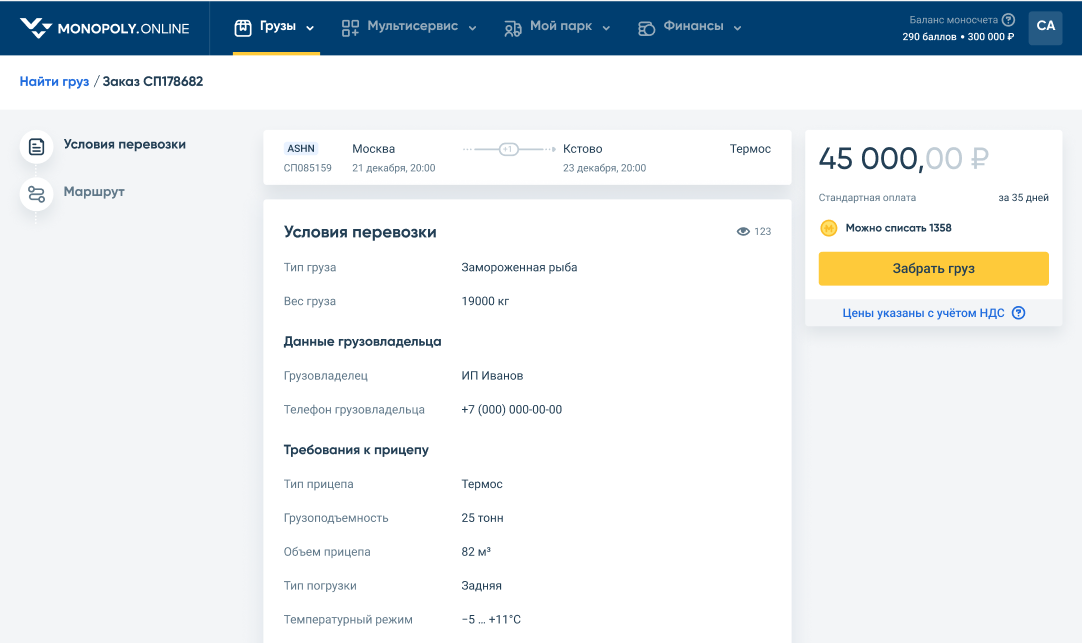
Task: Open the Цены указаны с учётом НДС link
Action: click(923, 313)
